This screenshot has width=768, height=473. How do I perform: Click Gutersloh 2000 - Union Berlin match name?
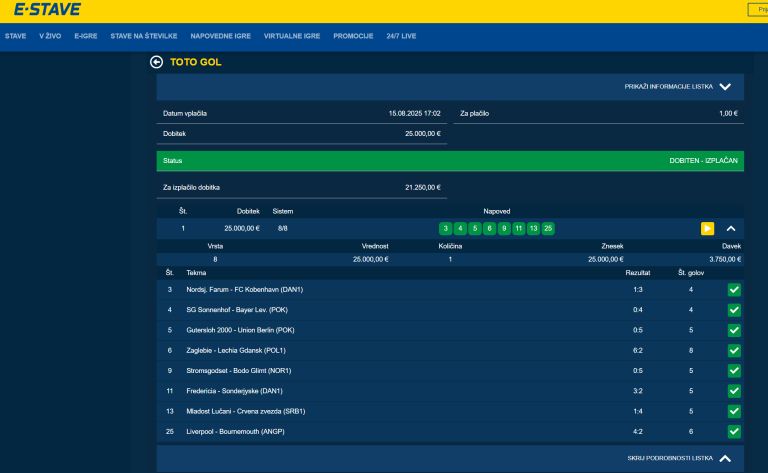tap(240, 331)
